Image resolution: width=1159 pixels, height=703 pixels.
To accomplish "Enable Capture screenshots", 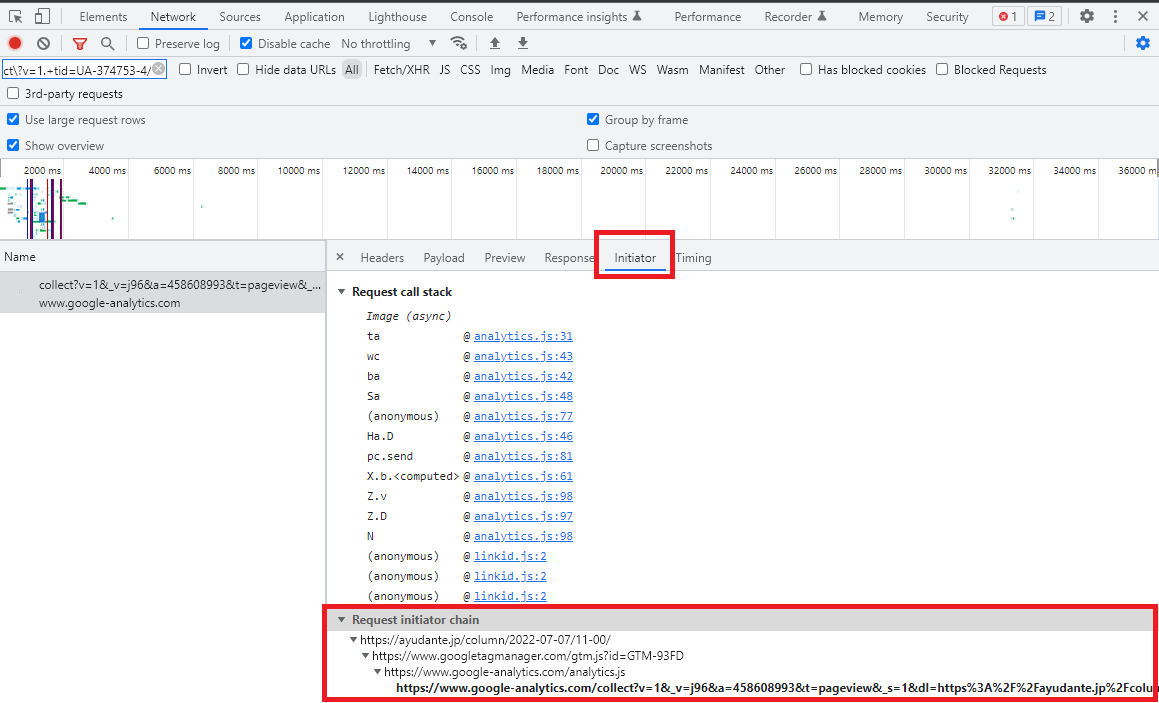I will [593, 145].
